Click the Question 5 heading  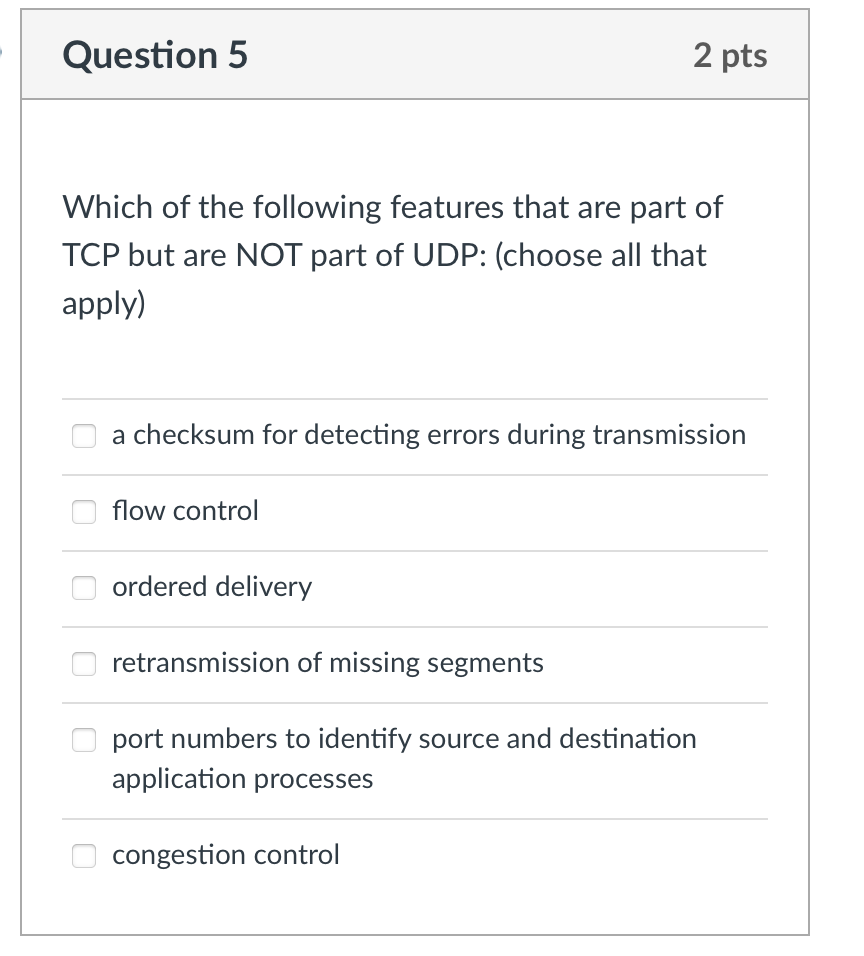[x=154, y=55]
